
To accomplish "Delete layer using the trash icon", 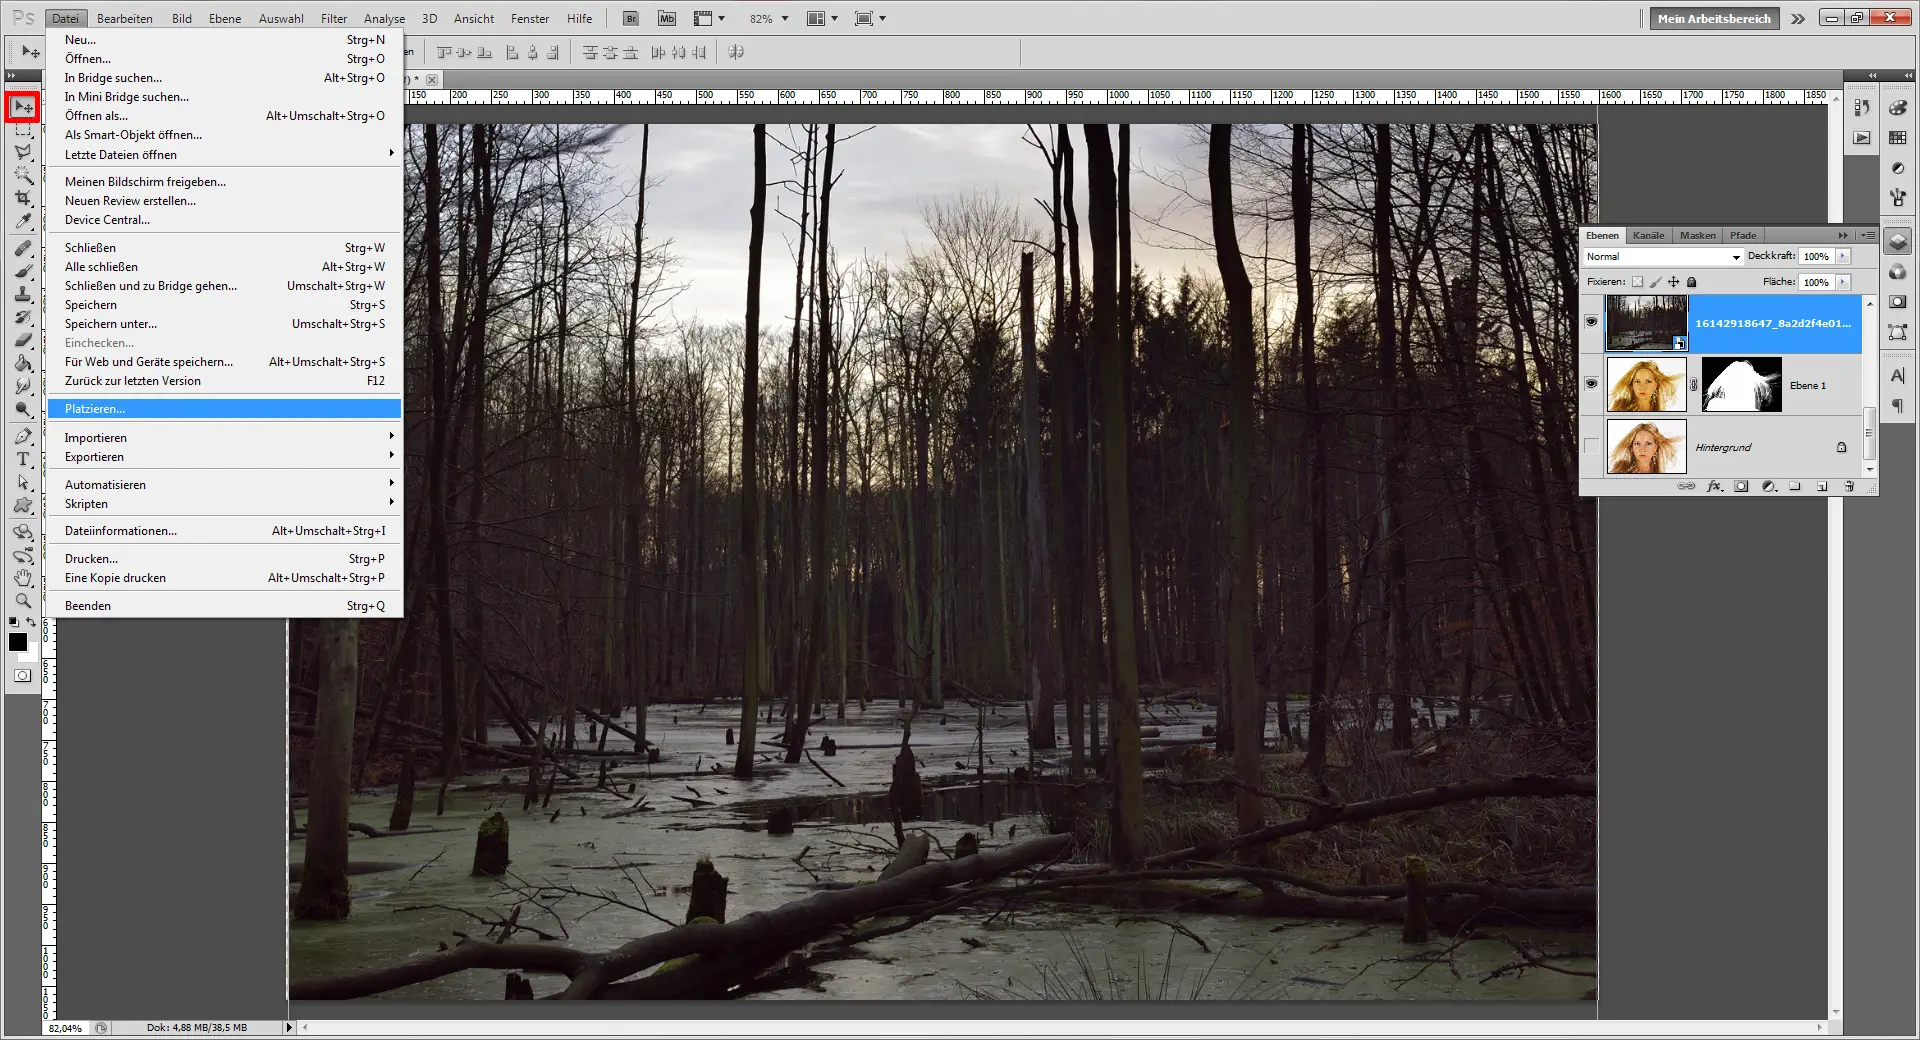I will 1850,487.
